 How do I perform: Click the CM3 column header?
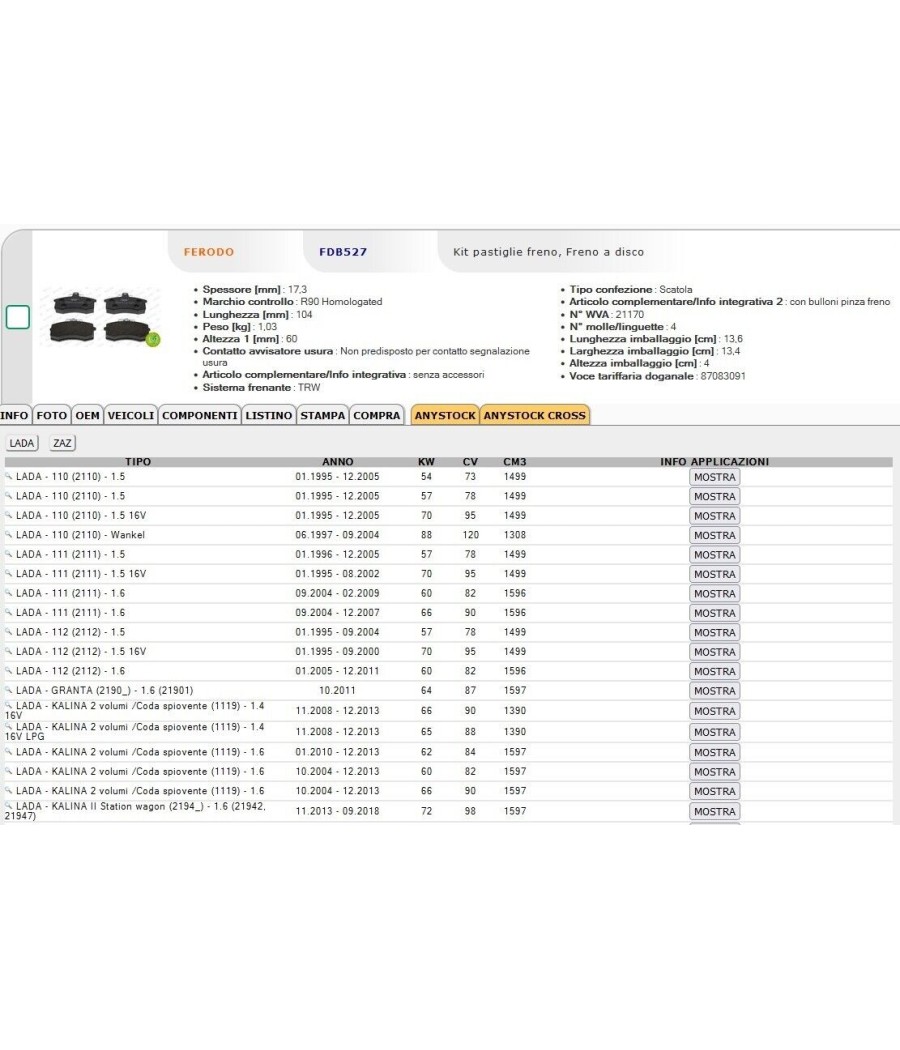pos(515,461)
